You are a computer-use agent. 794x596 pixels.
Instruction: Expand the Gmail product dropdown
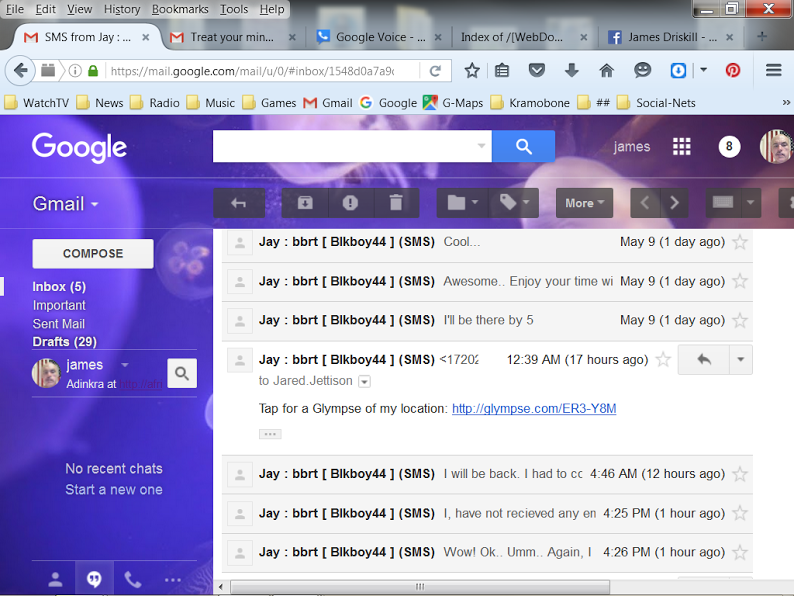point(65,204)
